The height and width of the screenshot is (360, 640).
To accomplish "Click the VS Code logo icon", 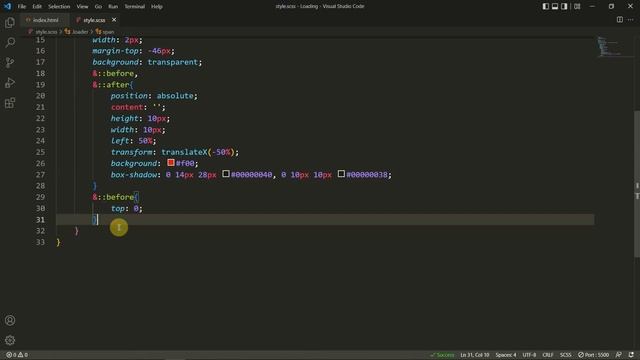I will (x=7, y=6).
